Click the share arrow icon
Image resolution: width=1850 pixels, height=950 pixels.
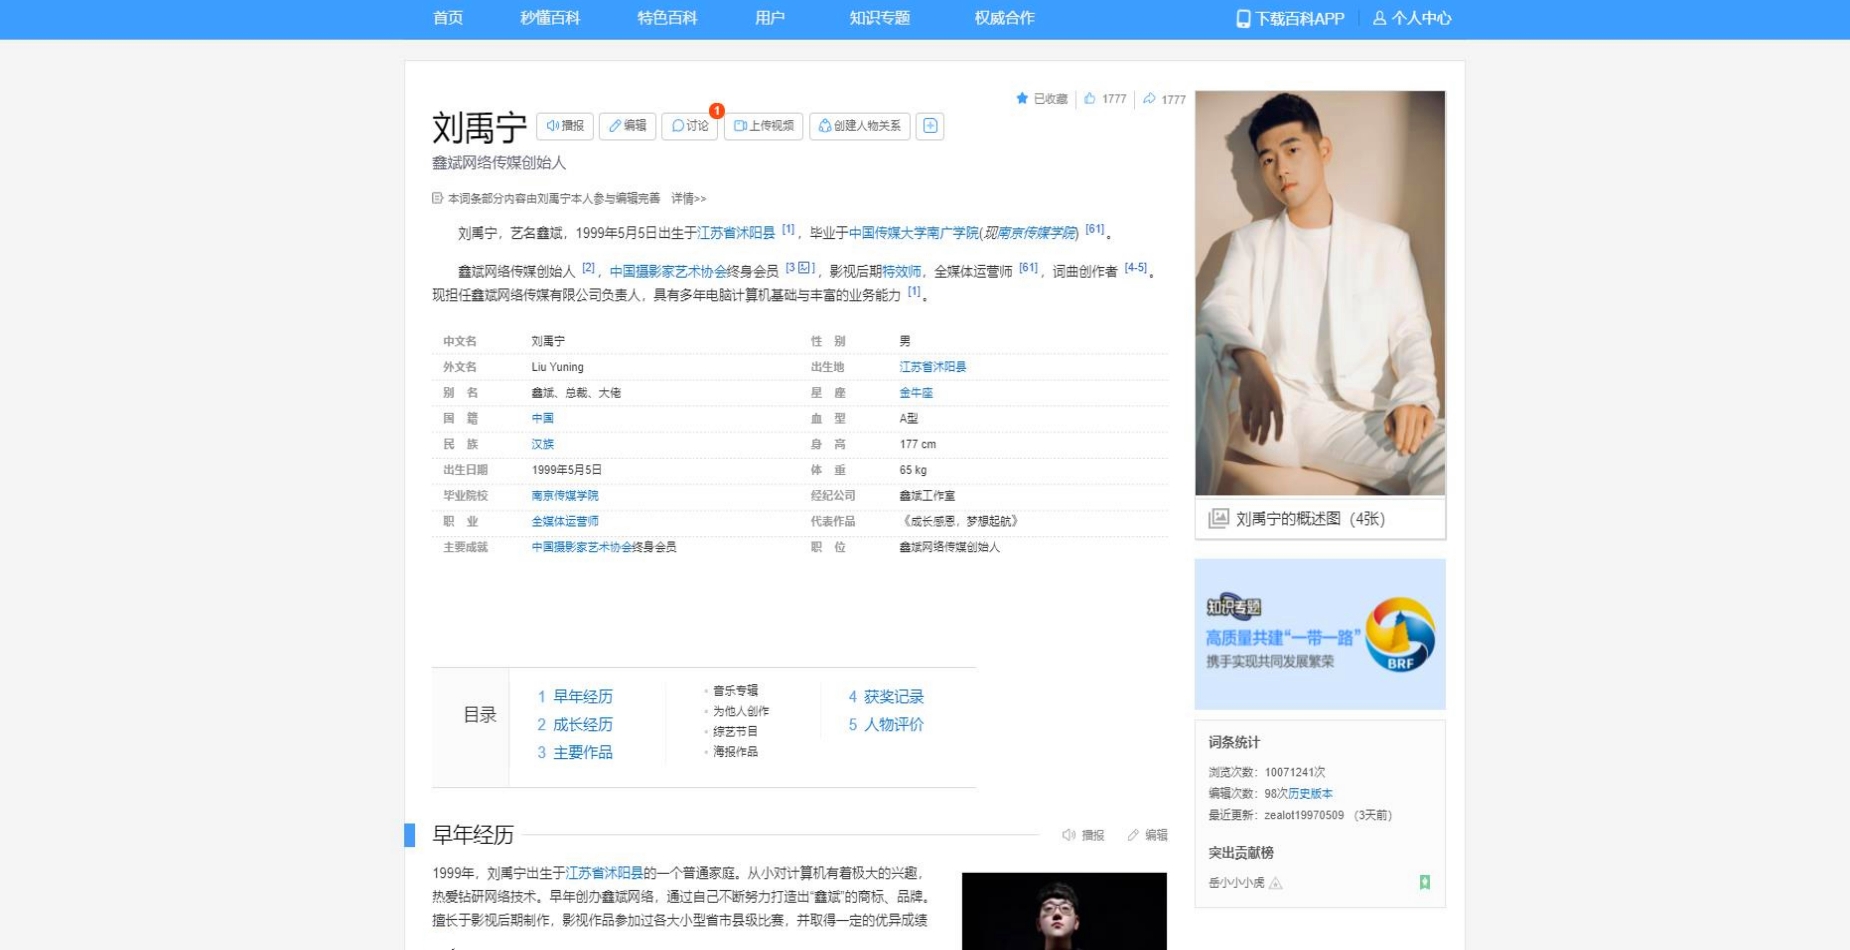1149,99
